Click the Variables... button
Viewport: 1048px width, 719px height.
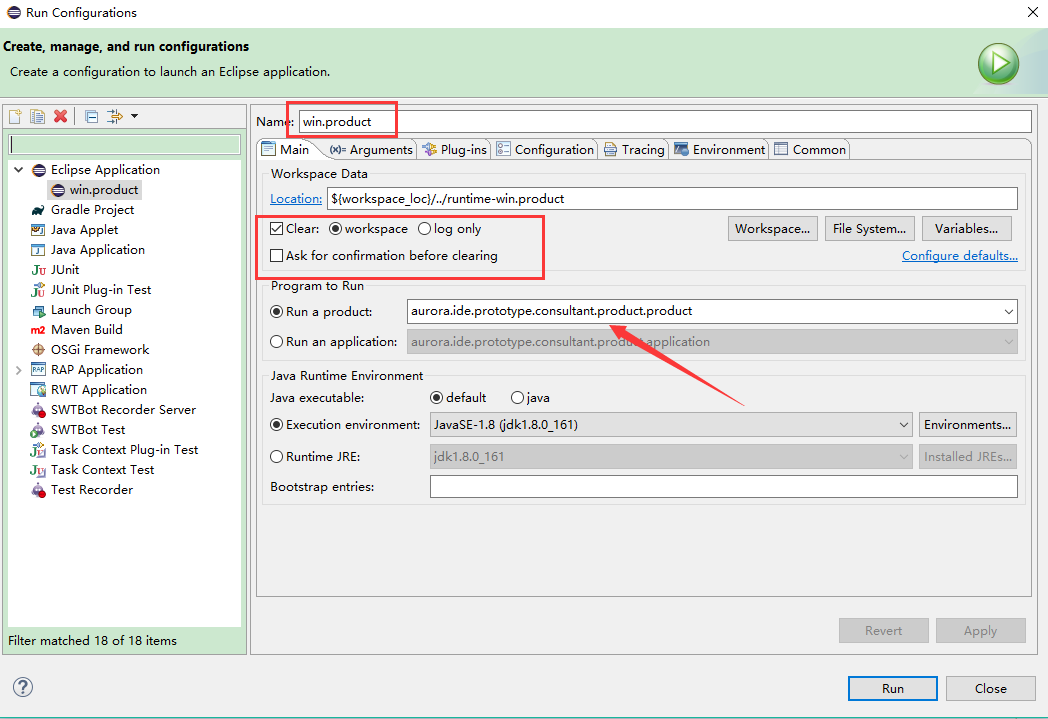966,228
